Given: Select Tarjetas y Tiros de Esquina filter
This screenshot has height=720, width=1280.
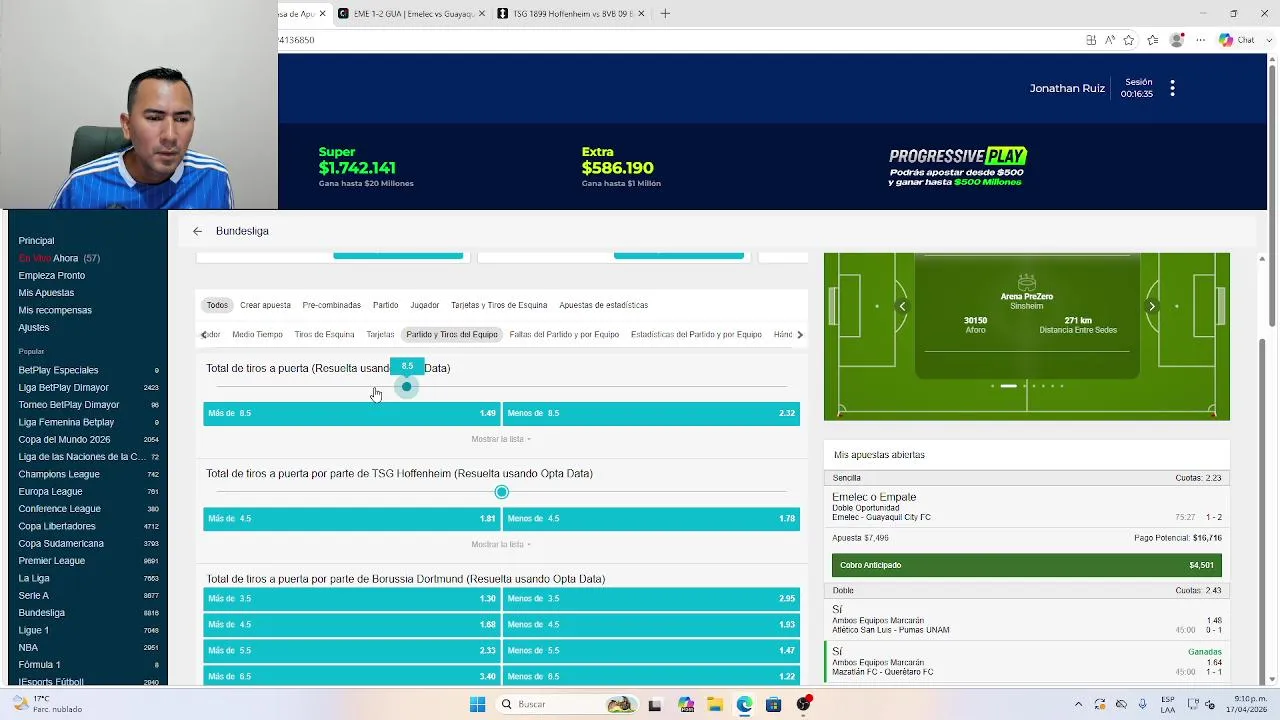Looking at the screenshot, I should click(x=499, y=305).
